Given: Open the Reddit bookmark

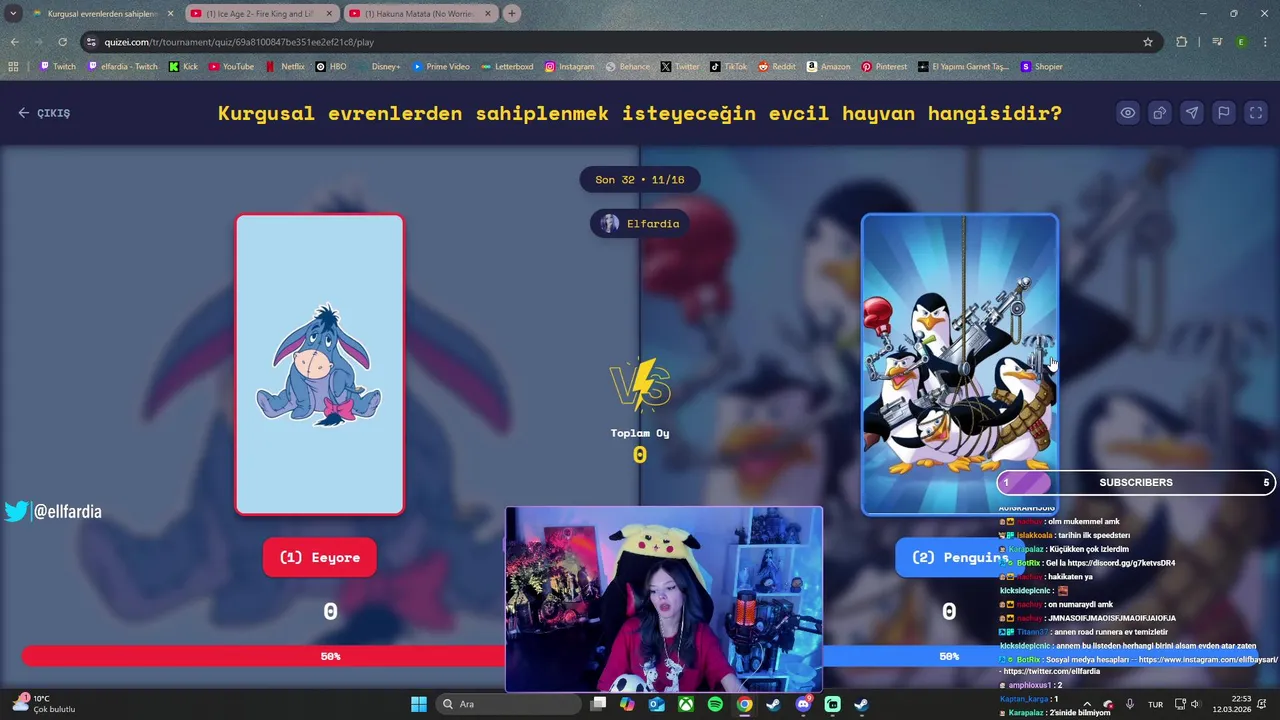Looking at the screenshot, I should point(777,67).
